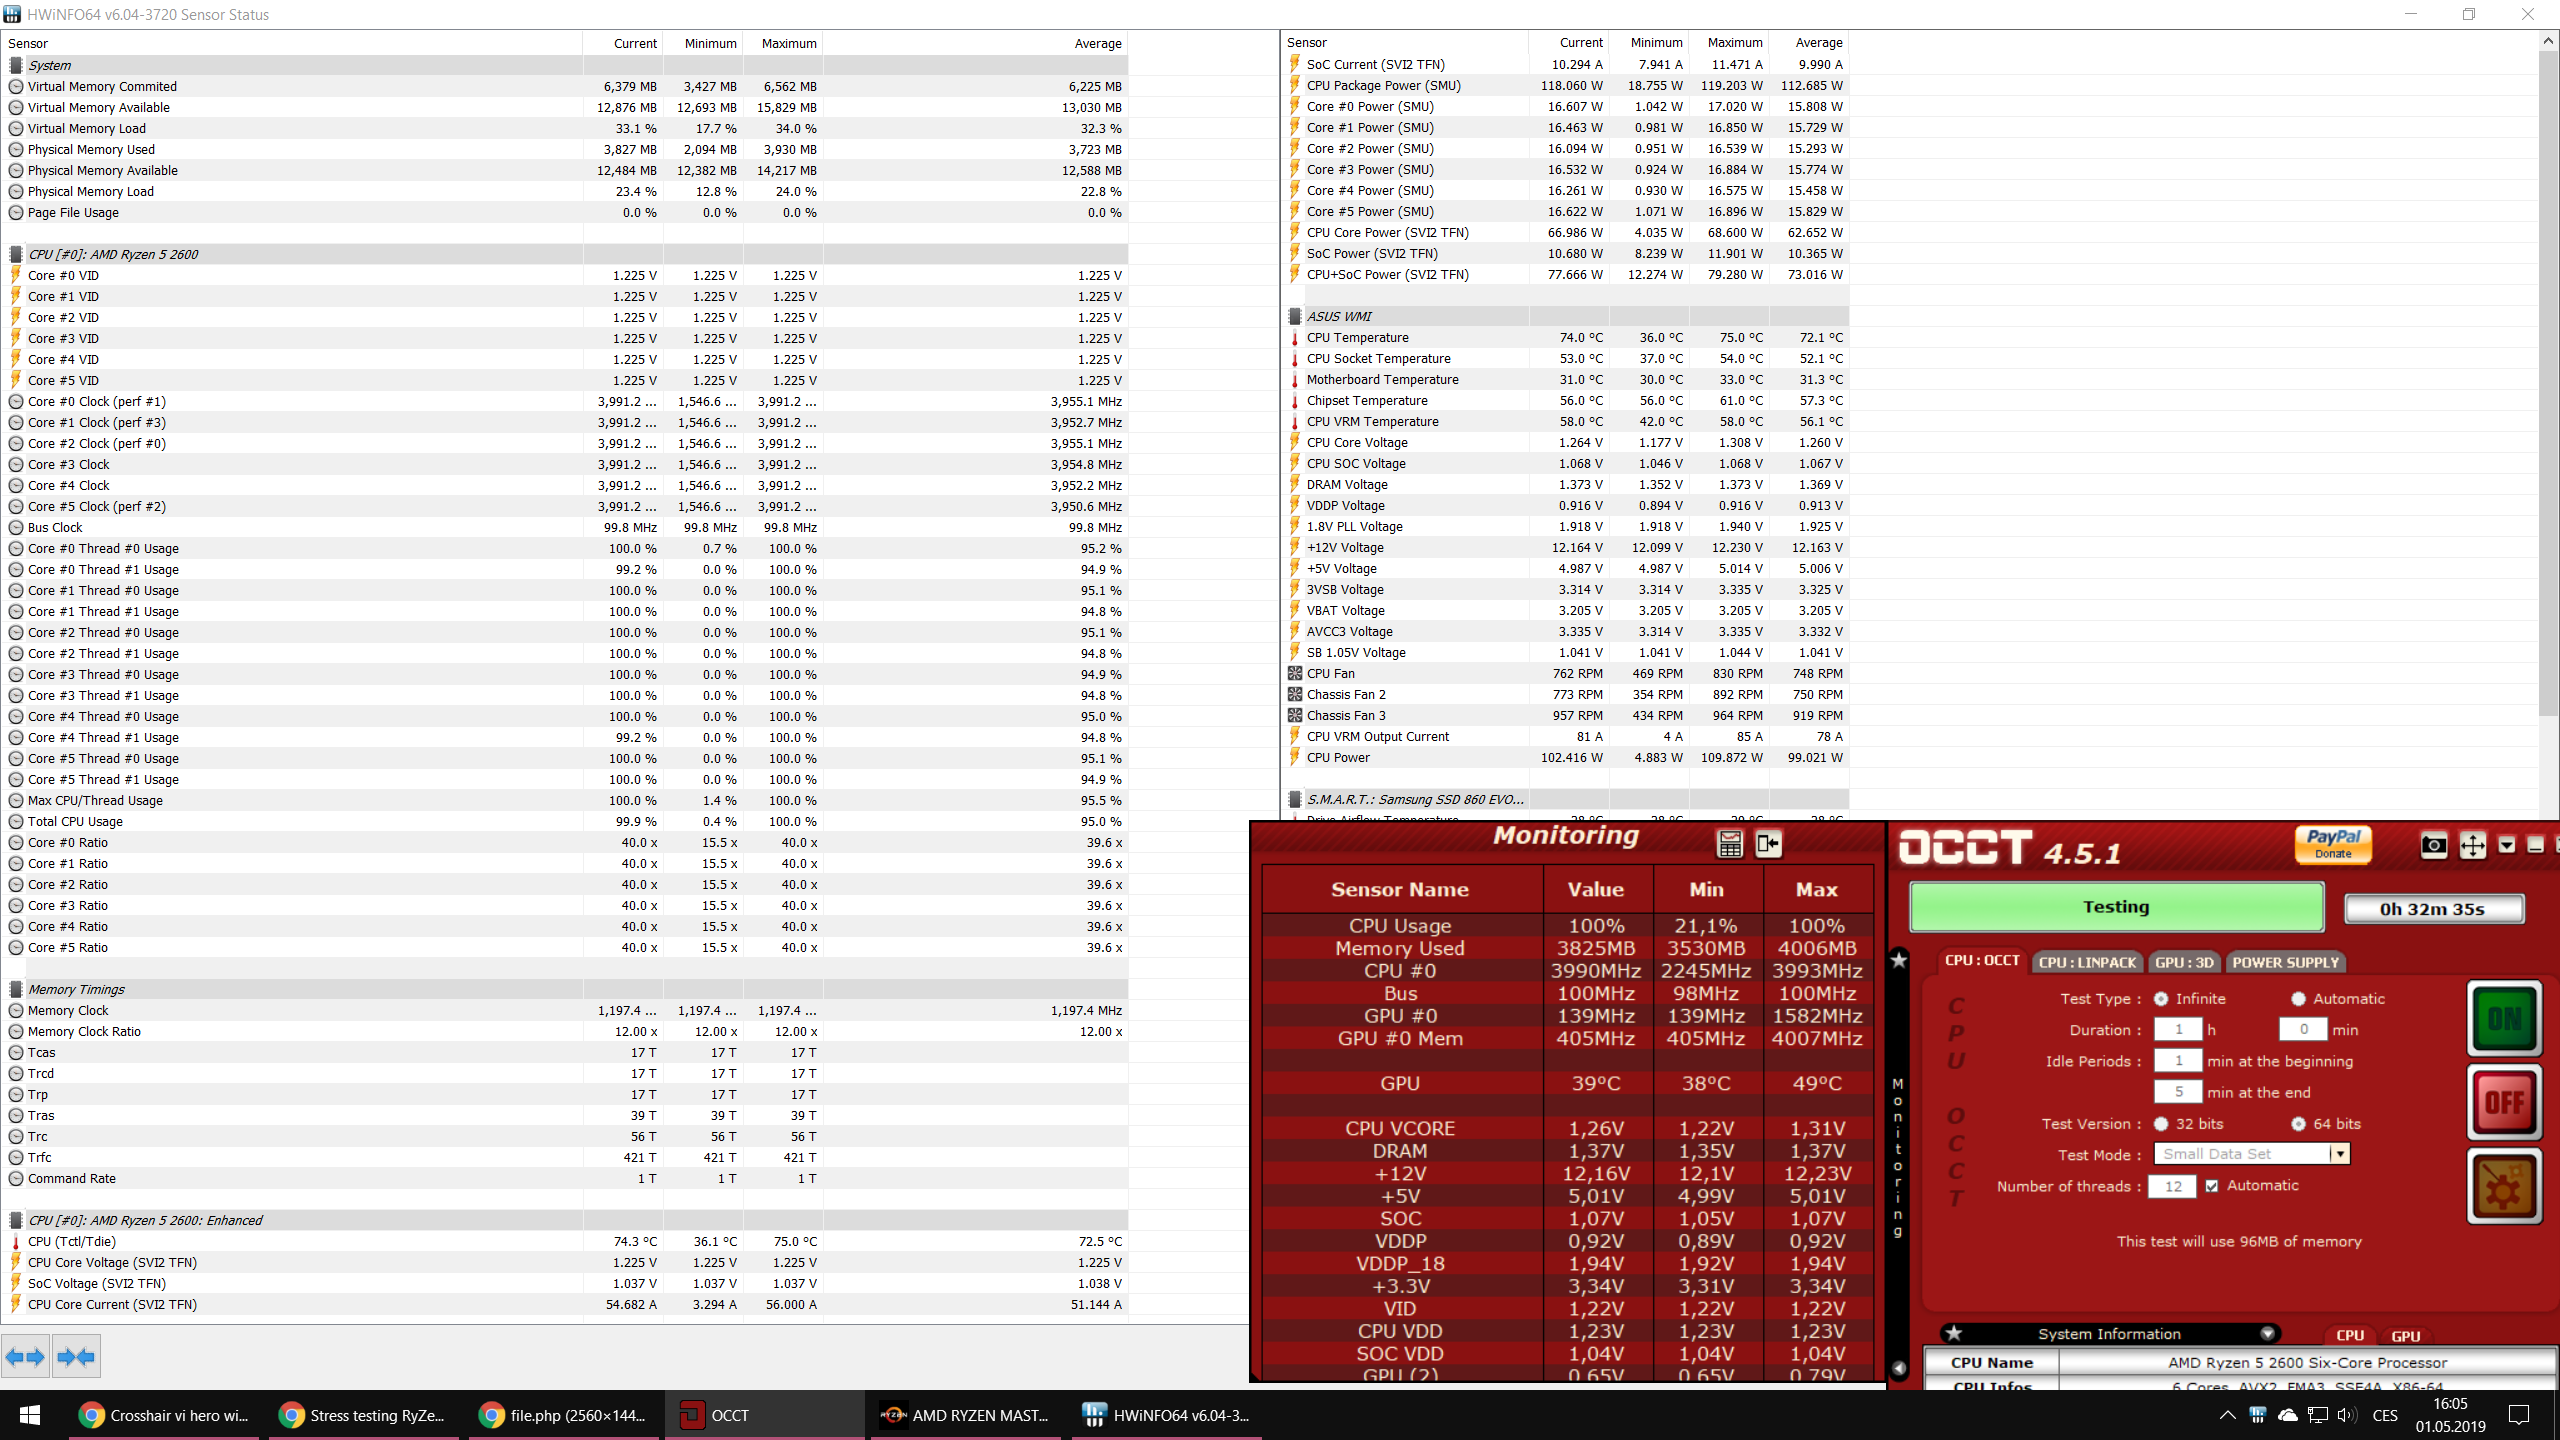Image resolution: width=2560 pixels, height=1440 pixels.
Task: Open the Test Mode dropdown
Action: coord(2340,1154)
